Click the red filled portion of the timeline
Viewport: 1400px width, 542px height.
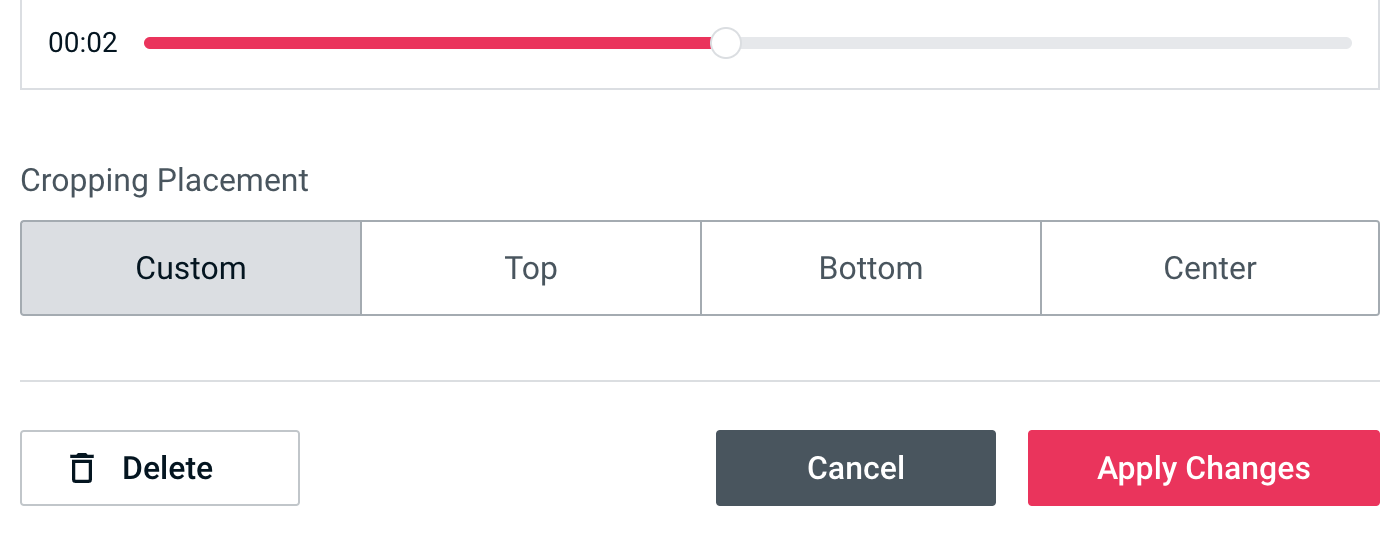pos(430,43)
